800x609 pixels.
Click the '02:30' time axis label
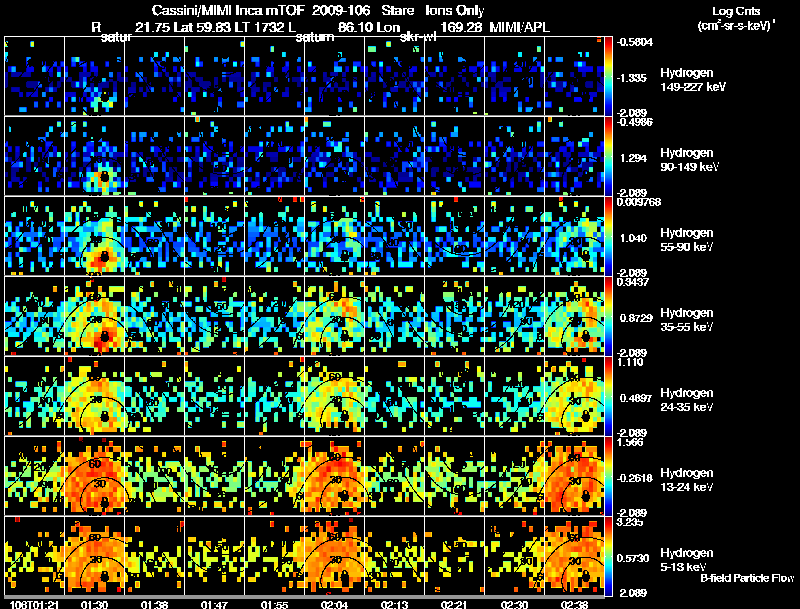click(514, 604)
